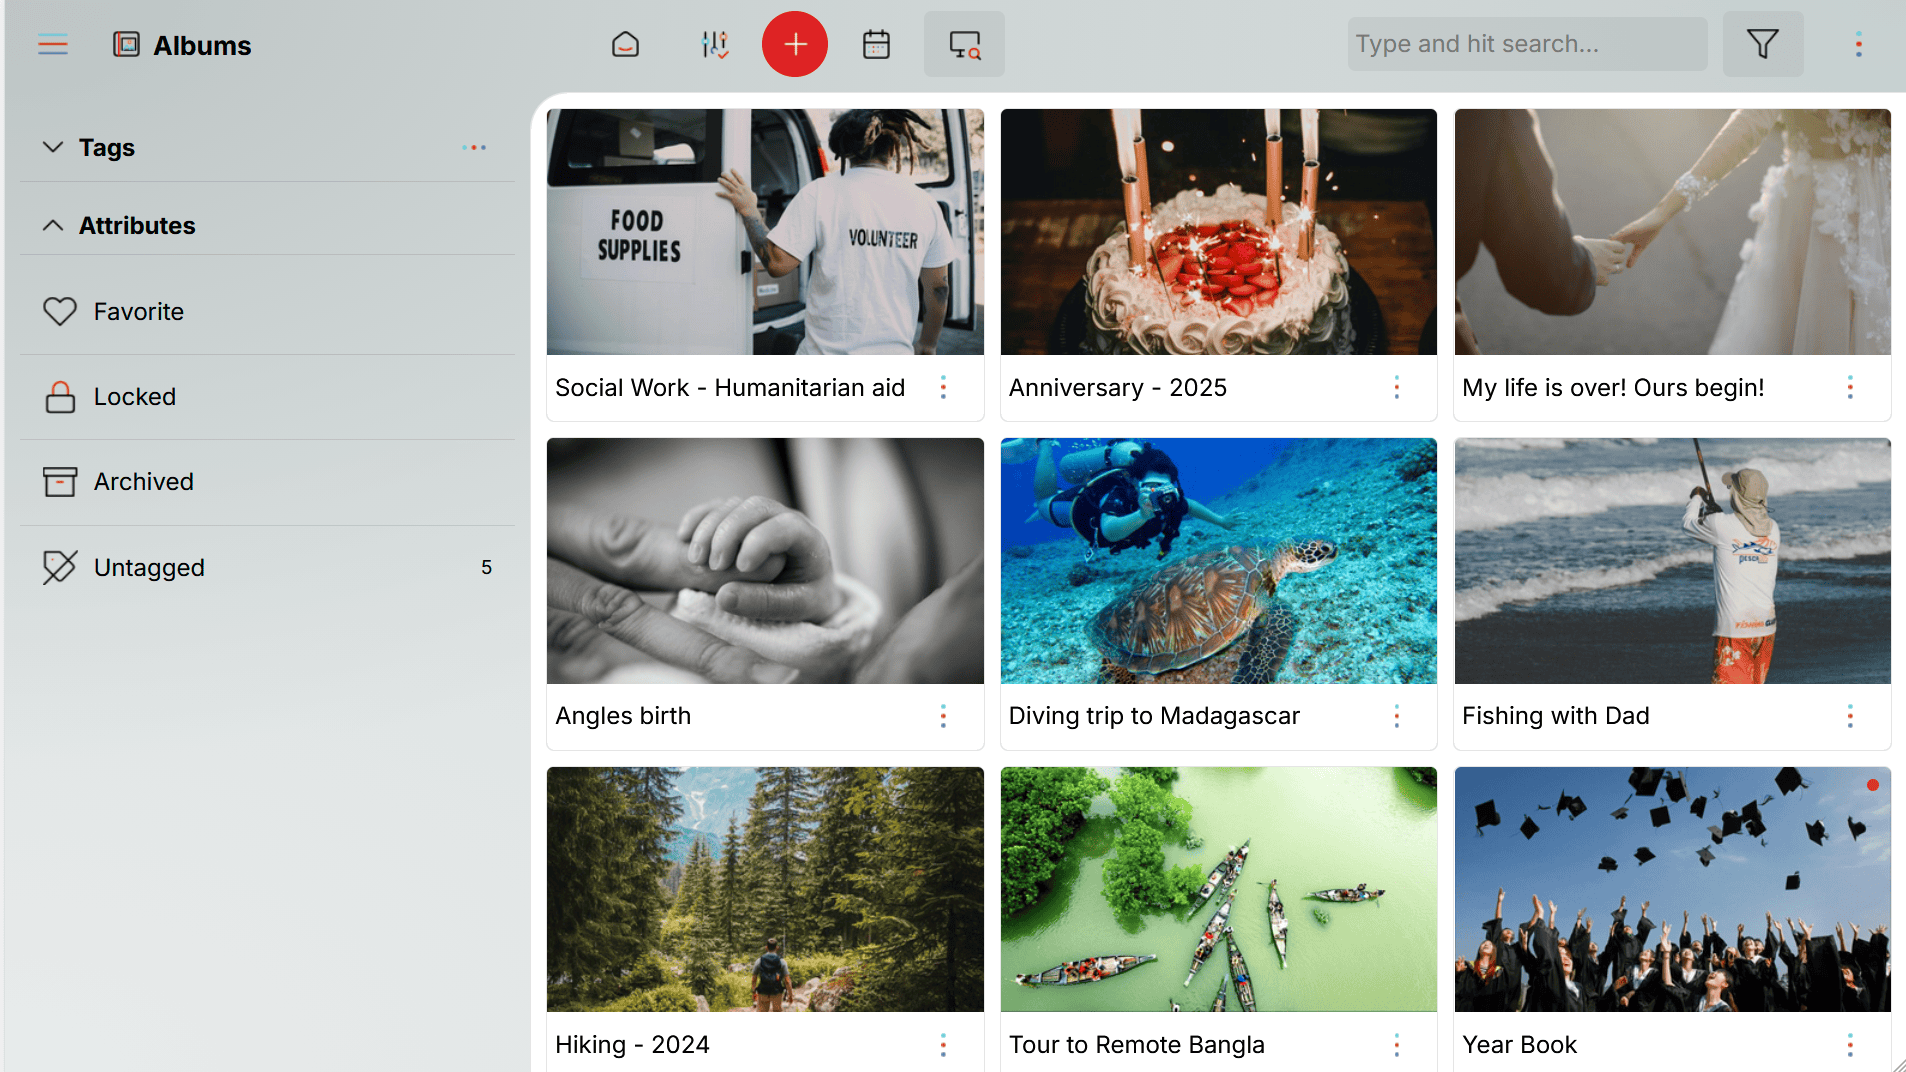The width and height of the screenshot is (1906, 1072).
Task: Toggle the Archived attribute filter
Action: [143, 481]
